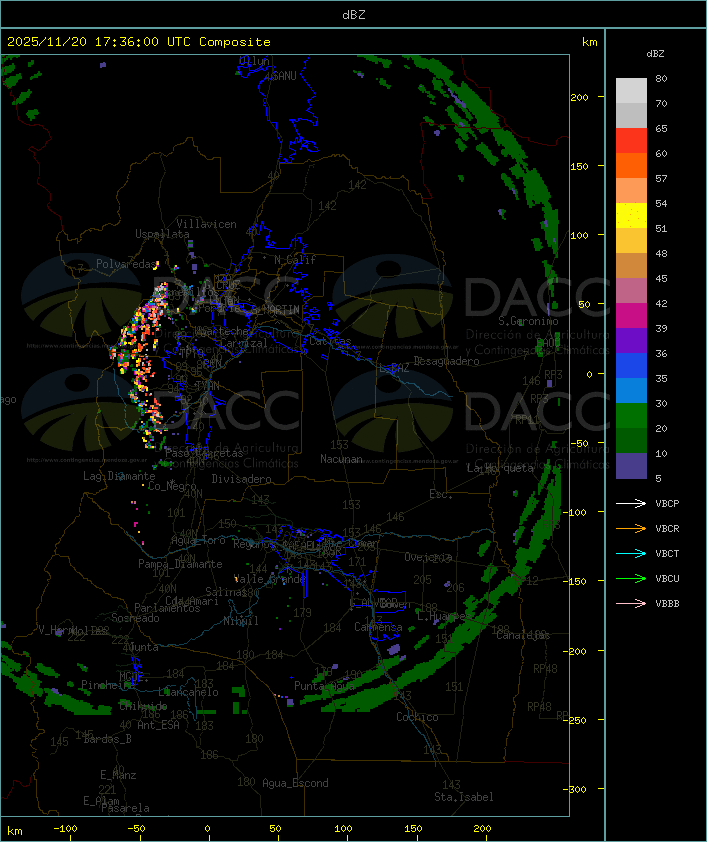Screen dimensions: 707x842
Task: Select the bright orange 57-60 dBZ swatch
Action: point(631,165)
